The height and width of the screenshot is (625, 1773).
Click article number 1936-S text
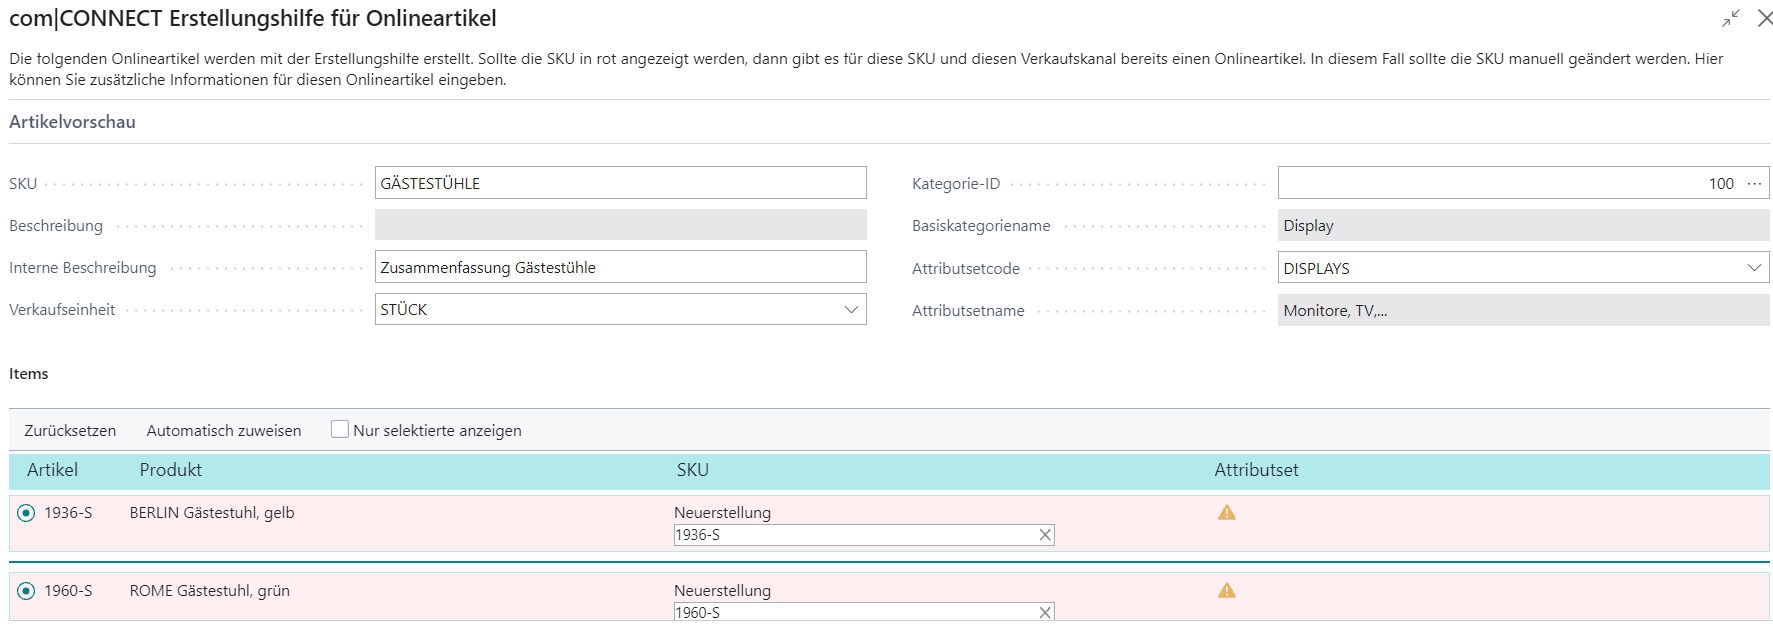[x=68, y=512]
